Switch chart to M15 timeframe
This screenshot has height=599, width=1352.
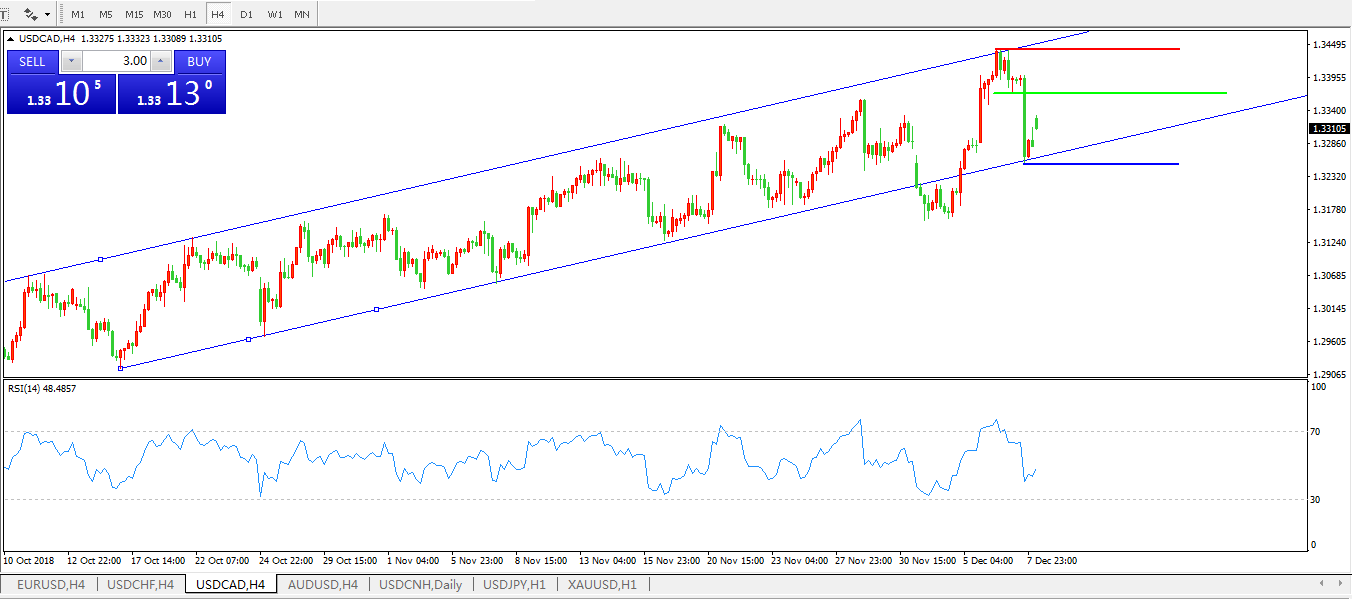point(134,15)
